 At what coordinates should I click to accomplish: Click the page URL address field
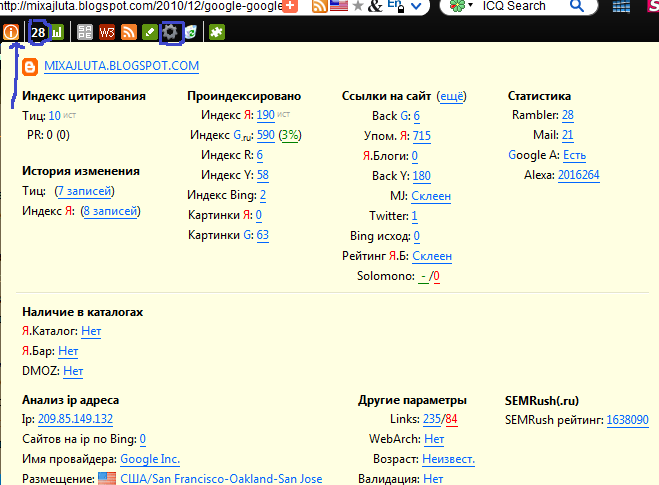click(x=141, y=5)
